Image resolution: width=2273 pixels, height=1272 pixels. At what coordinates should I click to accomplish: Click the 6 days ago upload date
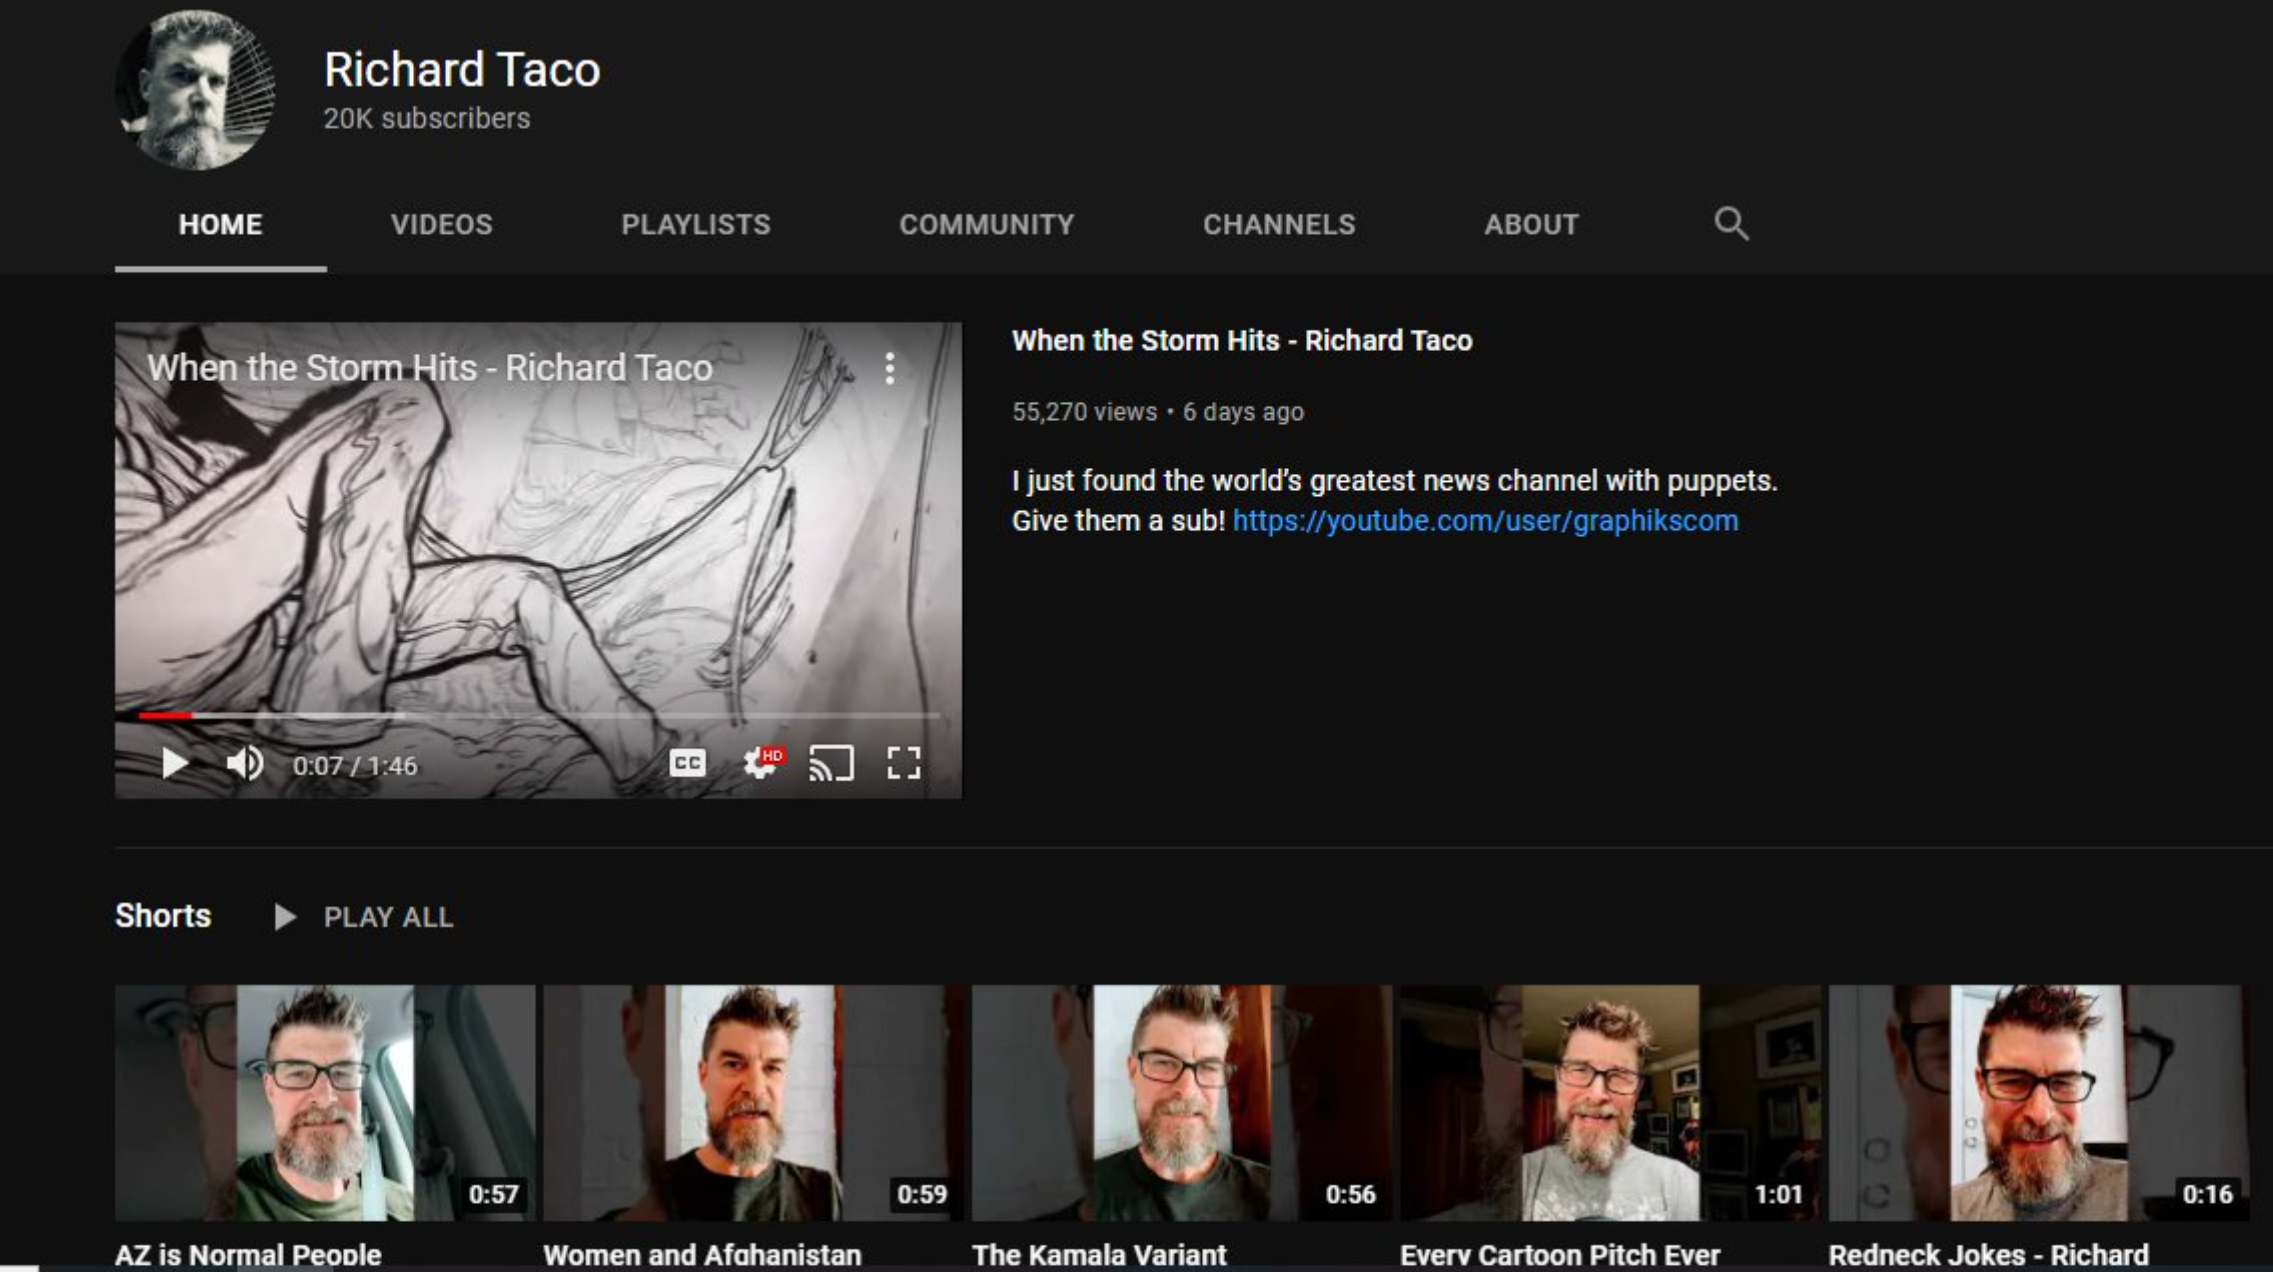tap(1243, 412)
